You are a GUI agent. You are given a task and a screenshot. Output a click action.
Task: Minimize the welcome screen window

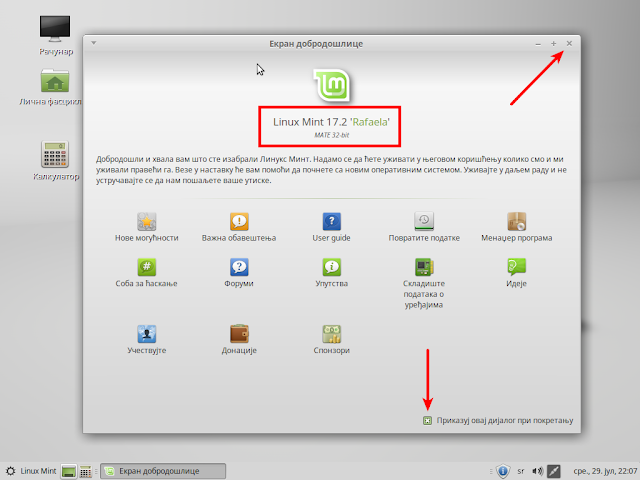538,44
